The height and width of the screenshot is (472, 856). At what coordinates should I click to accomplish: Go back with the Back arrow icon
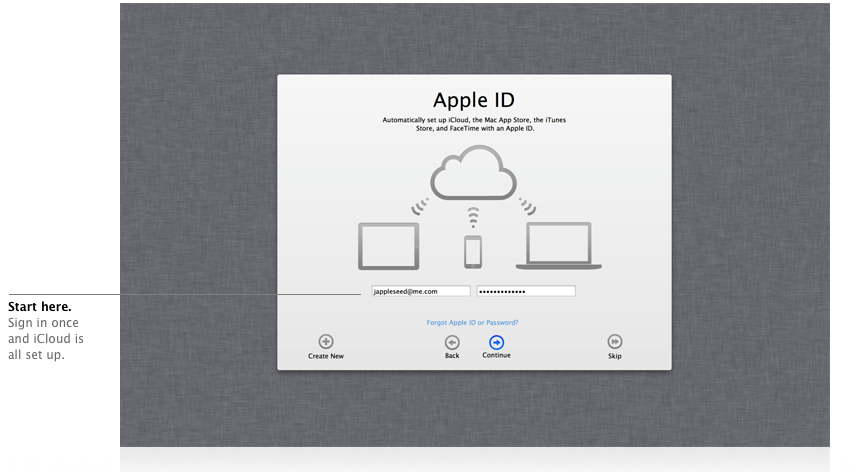click(452, 342)
